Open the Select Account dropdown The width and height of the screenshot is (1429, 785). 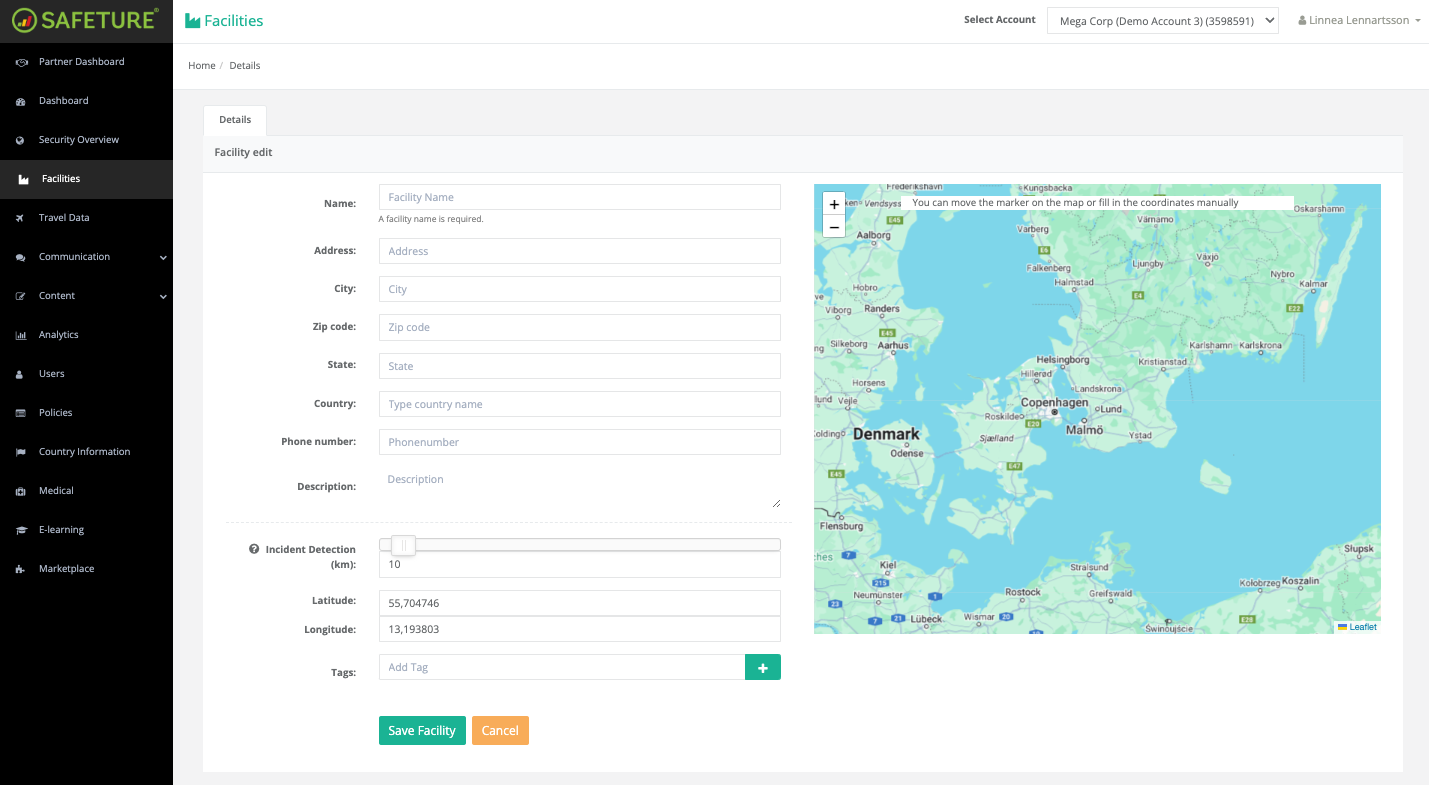1162,21
